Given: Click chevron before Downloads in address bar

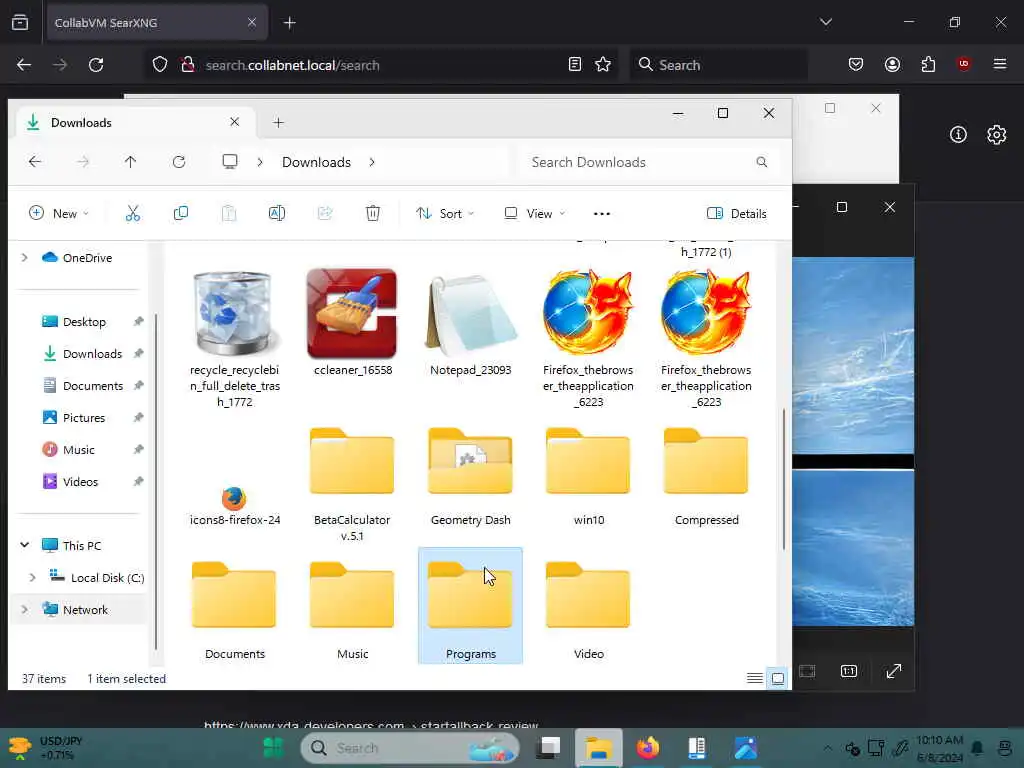Looking at the screenshot, I should tap(260, 162).
